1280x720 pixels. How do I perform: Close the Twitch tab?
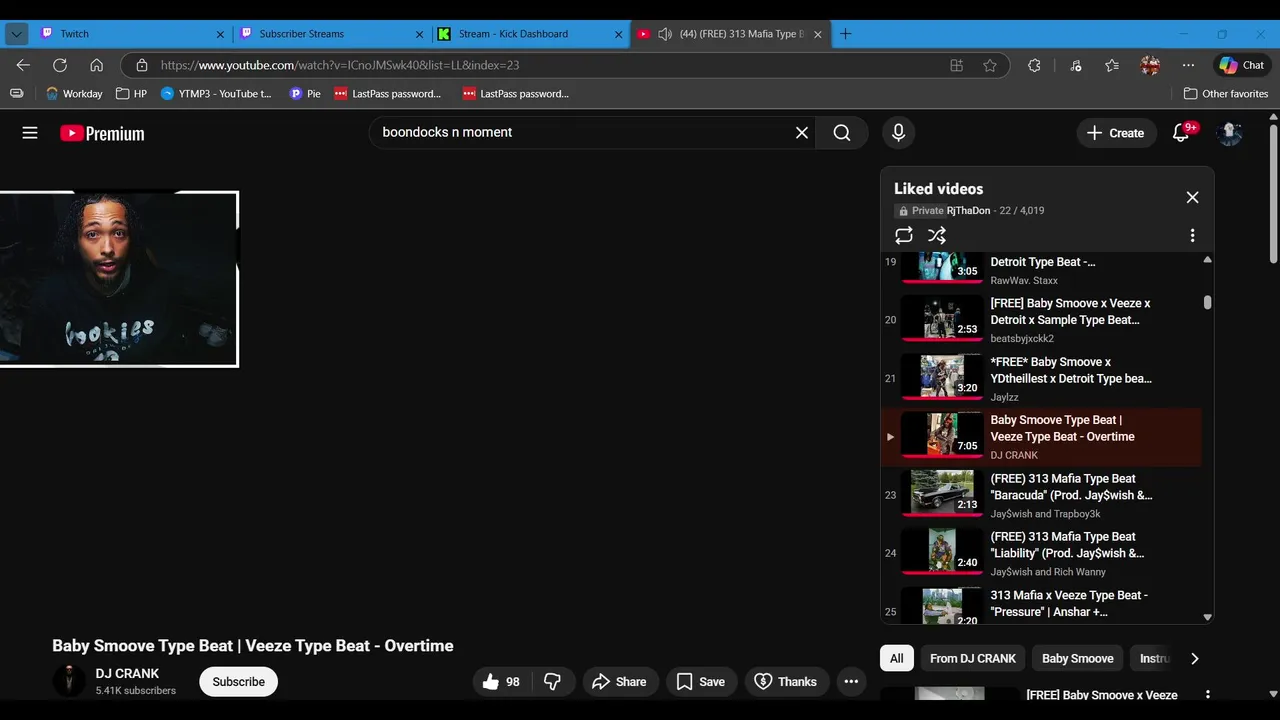tap(220, 34)
